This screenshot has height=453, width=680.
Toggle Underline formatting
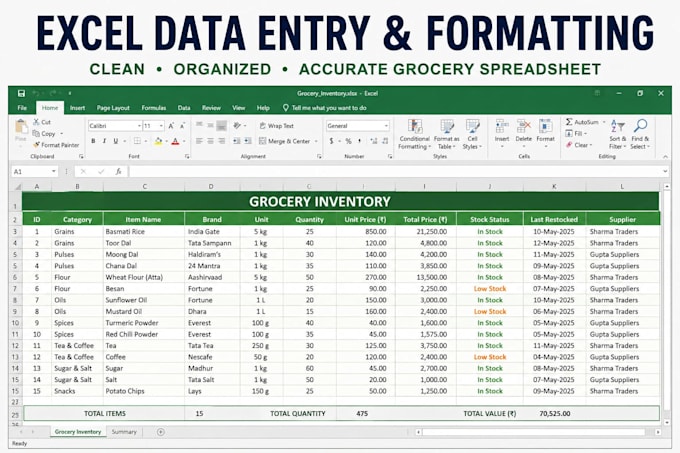tap(115, 141)
